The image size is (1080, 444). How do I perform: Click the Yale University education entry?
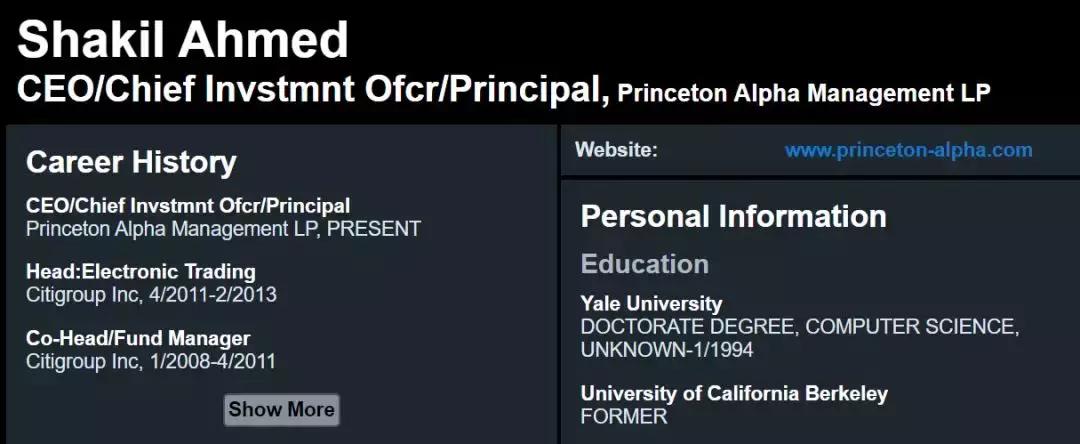pos(651,304)
